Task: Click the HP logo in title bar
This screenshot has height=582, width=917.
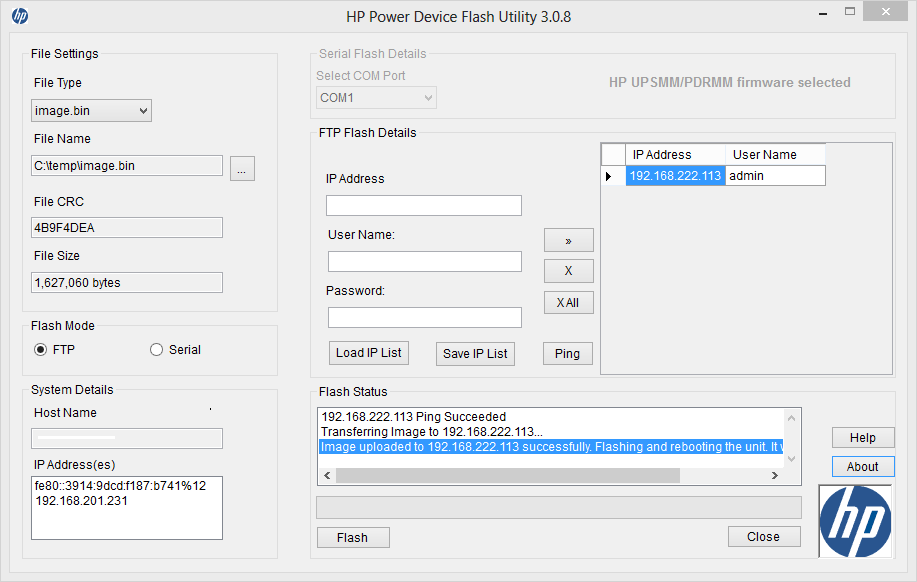Action: 20,16
